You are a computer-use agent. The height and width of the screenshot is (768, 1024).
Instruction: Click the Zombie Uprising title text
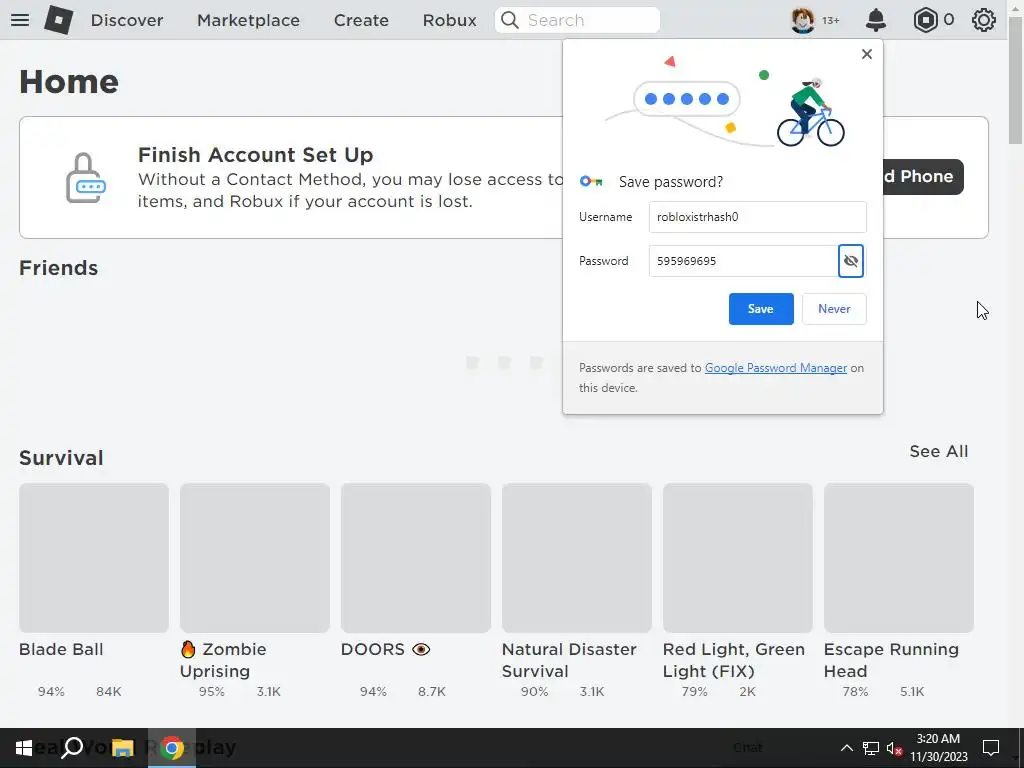223,660
